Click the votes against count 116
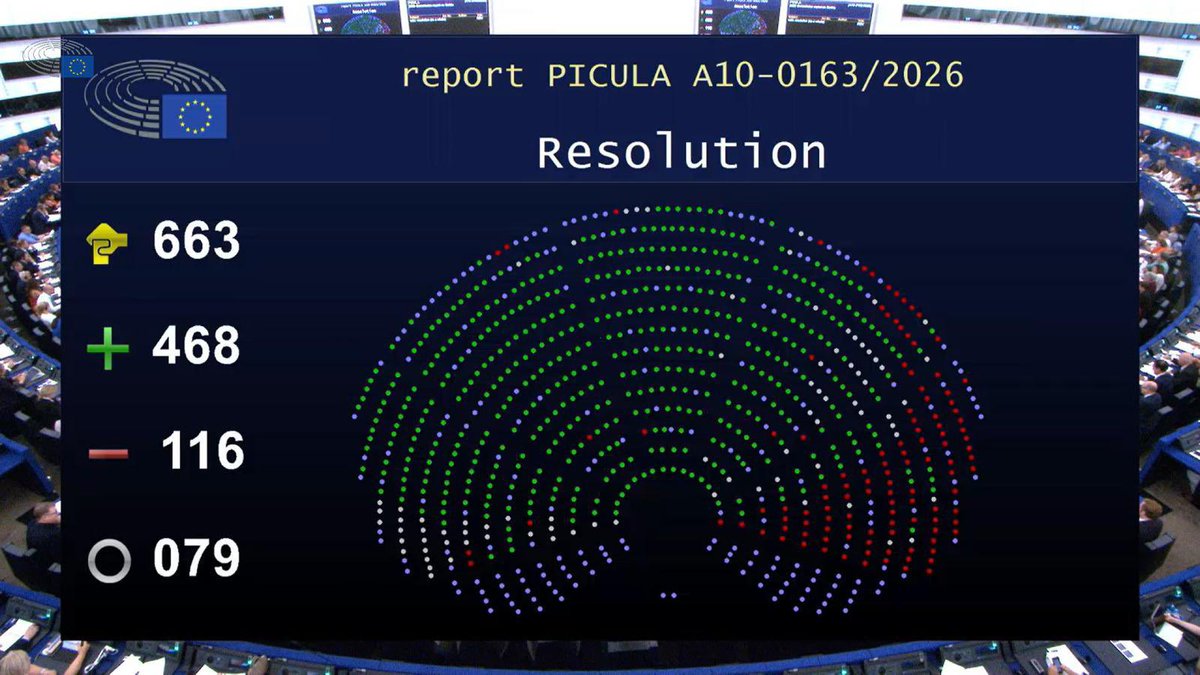The height and width of the screenshot is (675, 1200). (203, 452)
